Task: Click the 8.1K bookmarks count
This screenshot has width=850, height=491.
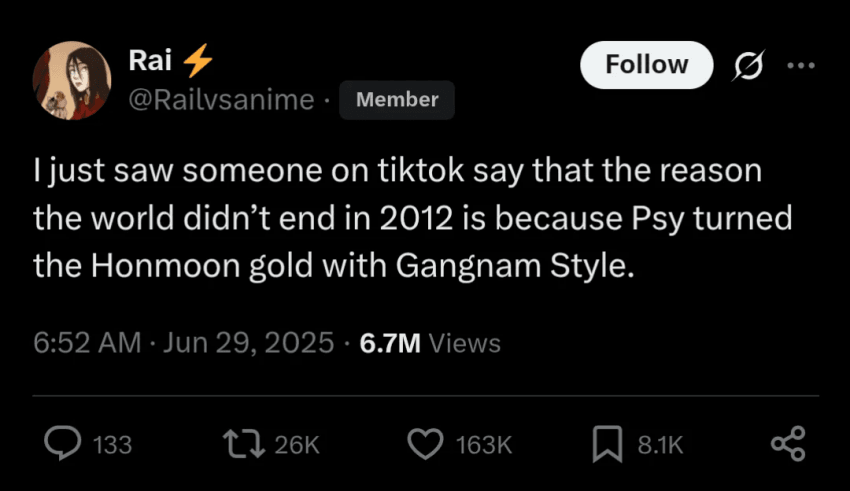Action: pyautogui.click(x=660, y=445)
